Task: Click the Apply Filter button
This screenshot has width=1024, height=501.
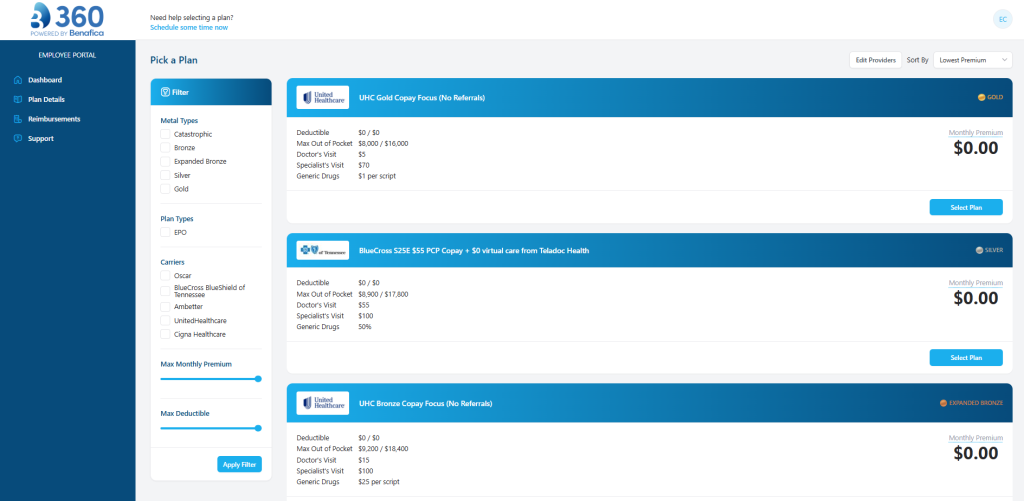Action: 240,464
